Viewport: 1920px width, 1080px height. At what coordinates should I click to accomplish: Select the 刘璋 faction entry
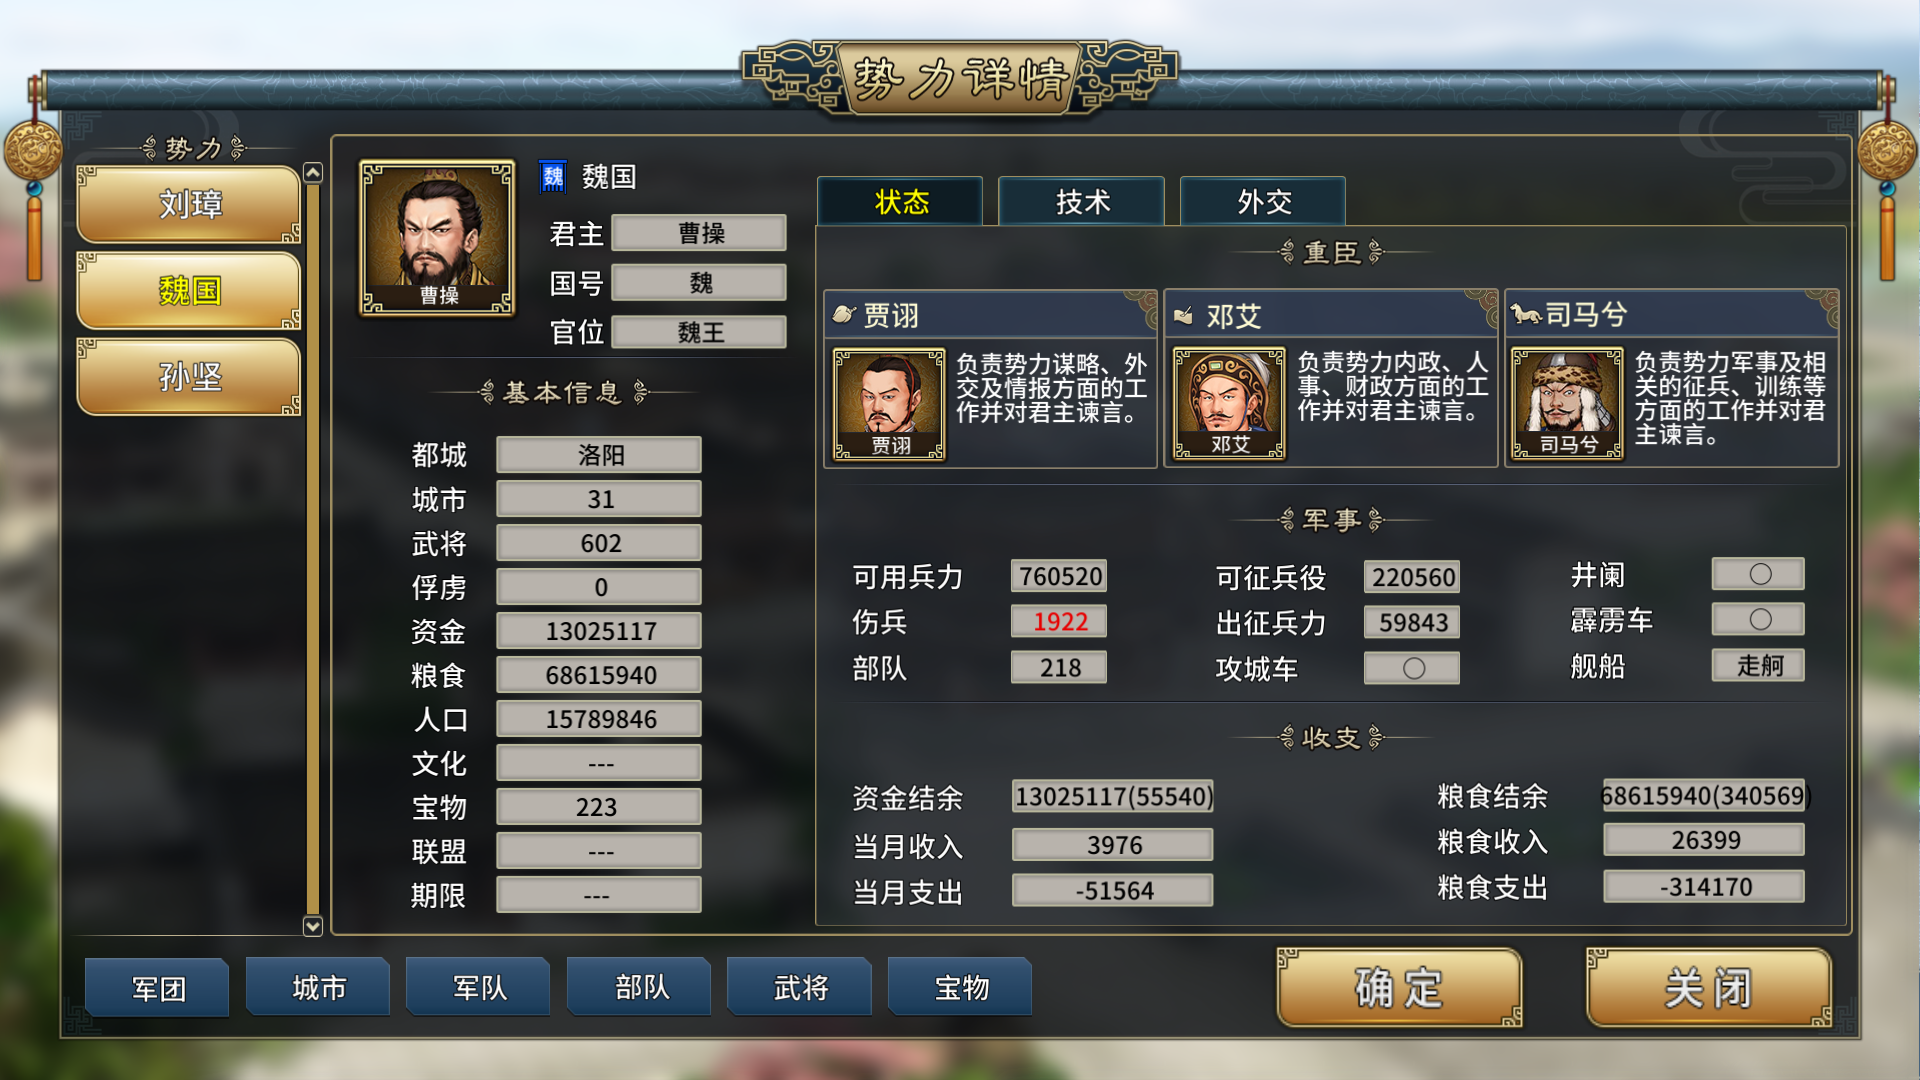(x=189, y=205)
